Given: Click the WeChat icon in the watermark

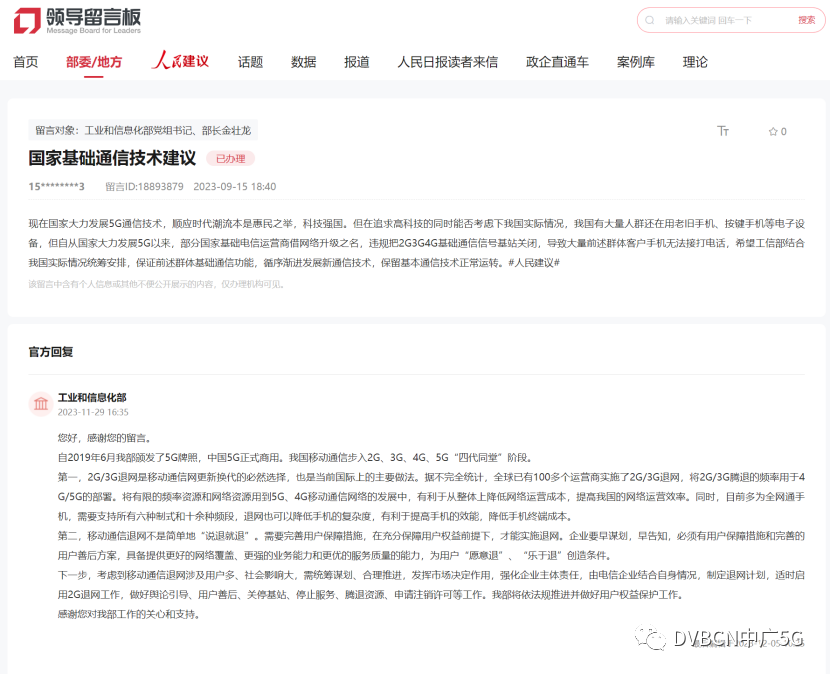Looking at the screenshot, I should click(652, 638).
